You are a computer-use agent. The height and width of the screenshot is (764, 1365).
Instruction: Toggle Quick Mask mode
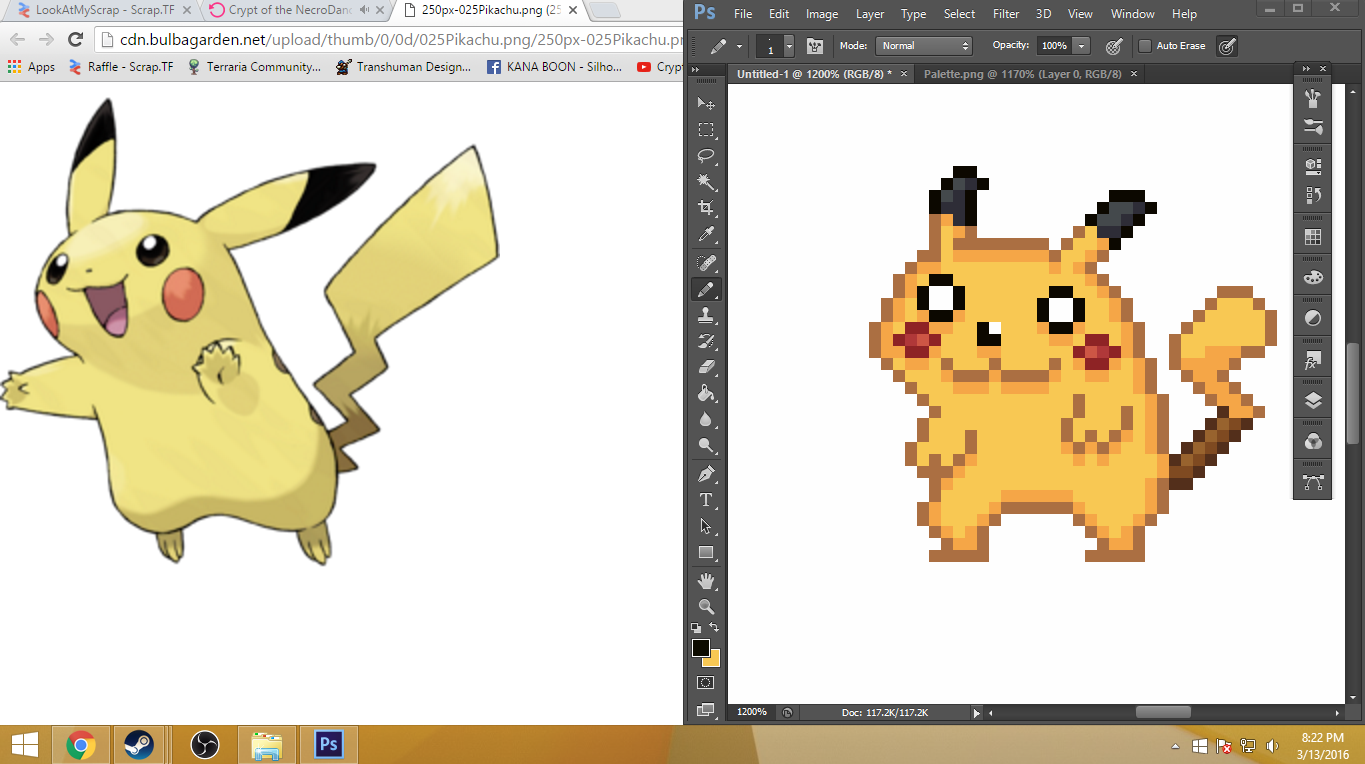tap(706, 683)
